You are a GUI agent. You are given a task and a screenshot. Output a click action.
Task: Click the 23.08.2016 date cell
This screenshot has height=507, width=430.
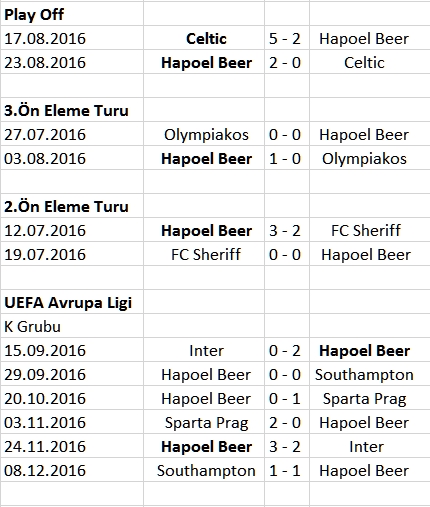coord(72,62)
